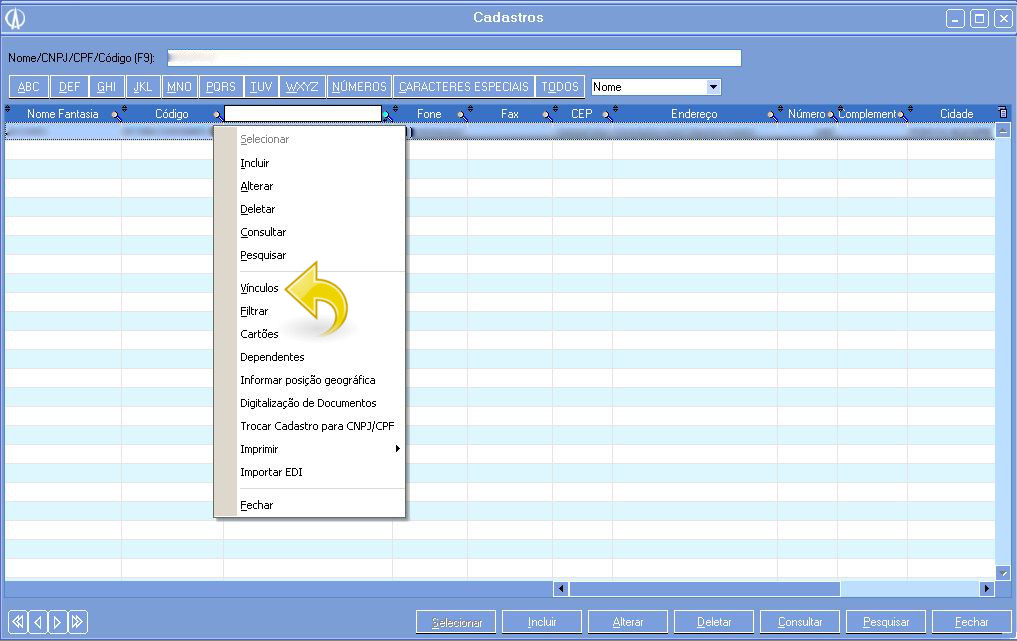Jump to the last record
Image resolution: width=1017 pixels, height=641 pixels.
coord(77,622)
